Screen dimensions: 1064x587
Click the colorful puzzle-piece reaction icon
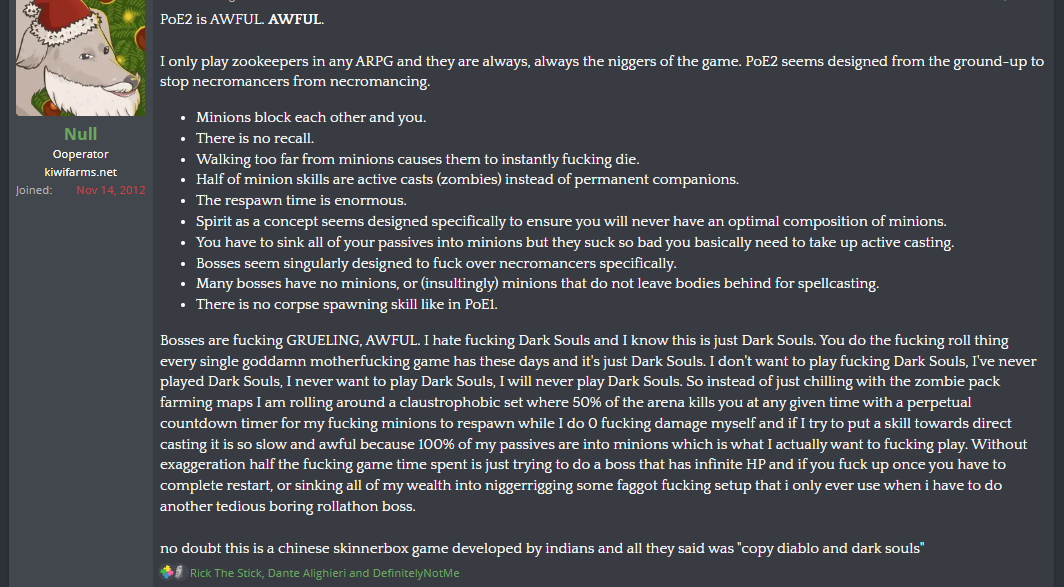pyautogui.click(x=167, y=572)
